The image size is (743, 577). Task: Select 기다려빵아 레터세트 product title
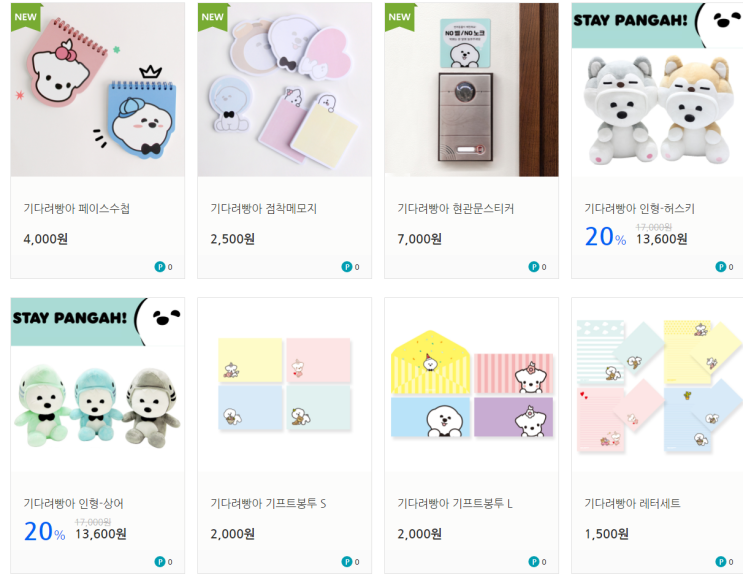[x=632, y=504]
